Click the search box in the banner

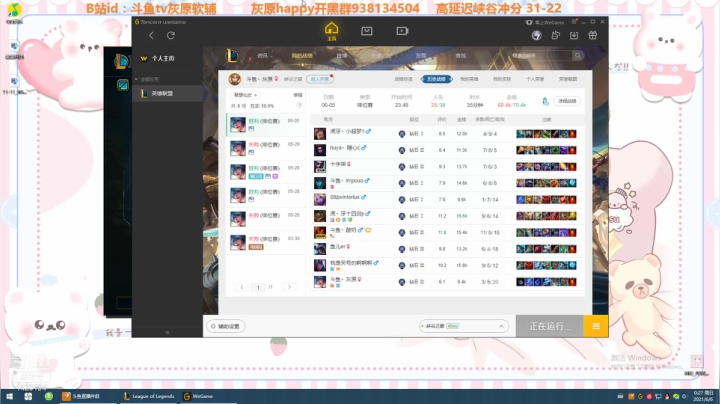pos(541,56)
